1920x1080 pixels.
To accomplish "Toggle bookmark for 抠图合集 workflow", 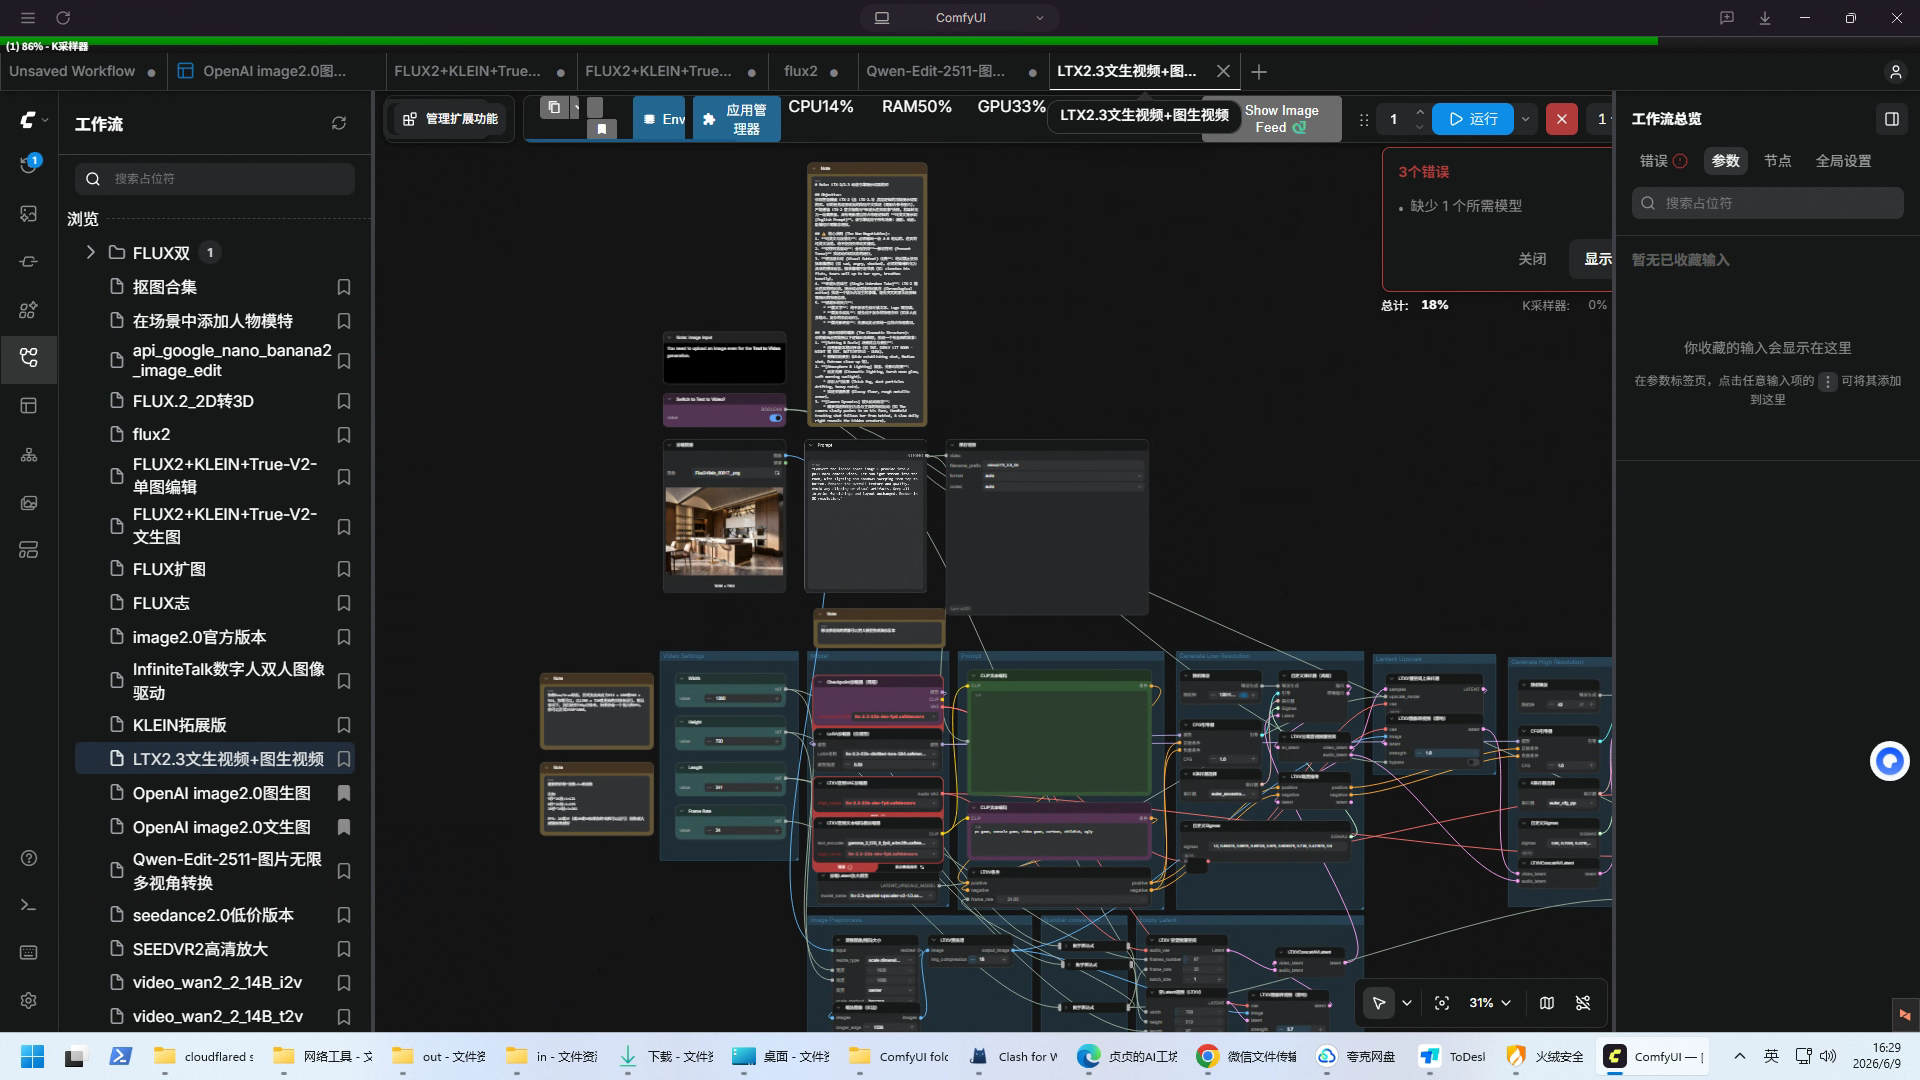I will [344, 287].
